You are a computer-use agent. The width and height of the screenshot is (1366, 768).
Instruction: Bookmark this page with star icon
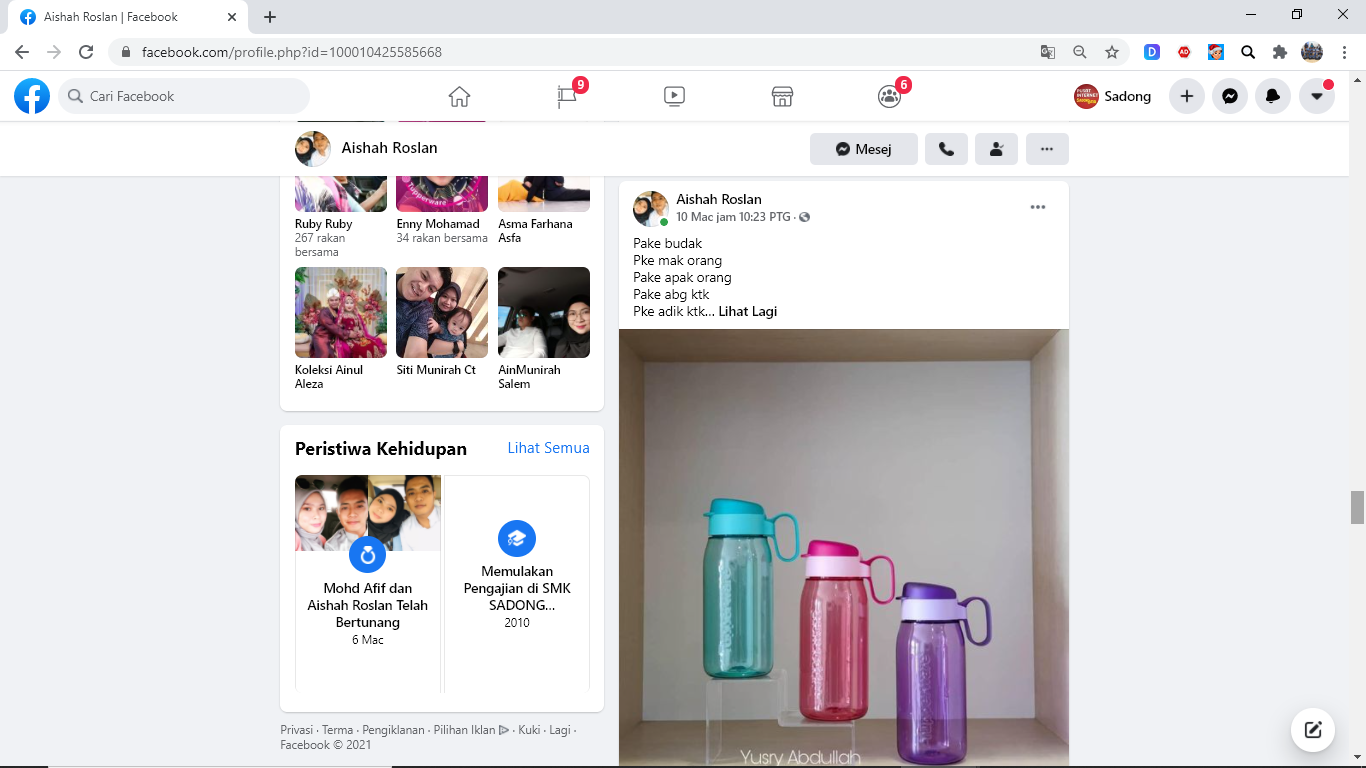[x=1111, y=52]
